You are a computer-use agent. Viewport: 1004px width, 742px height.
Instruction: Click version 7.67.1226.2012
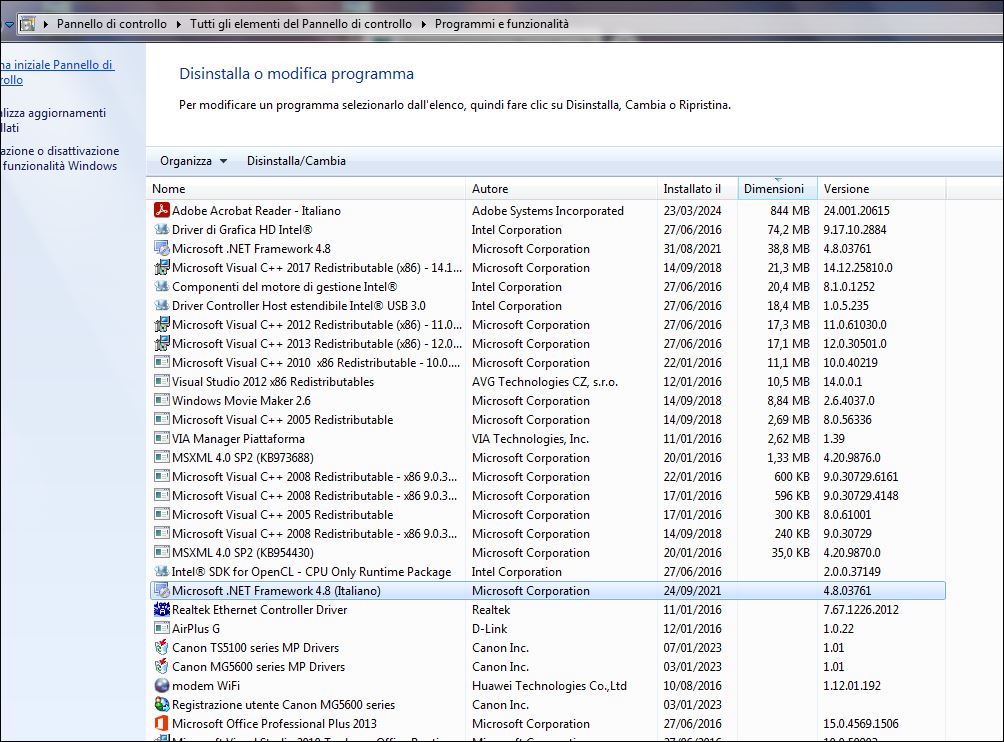(x=861, y=609)
